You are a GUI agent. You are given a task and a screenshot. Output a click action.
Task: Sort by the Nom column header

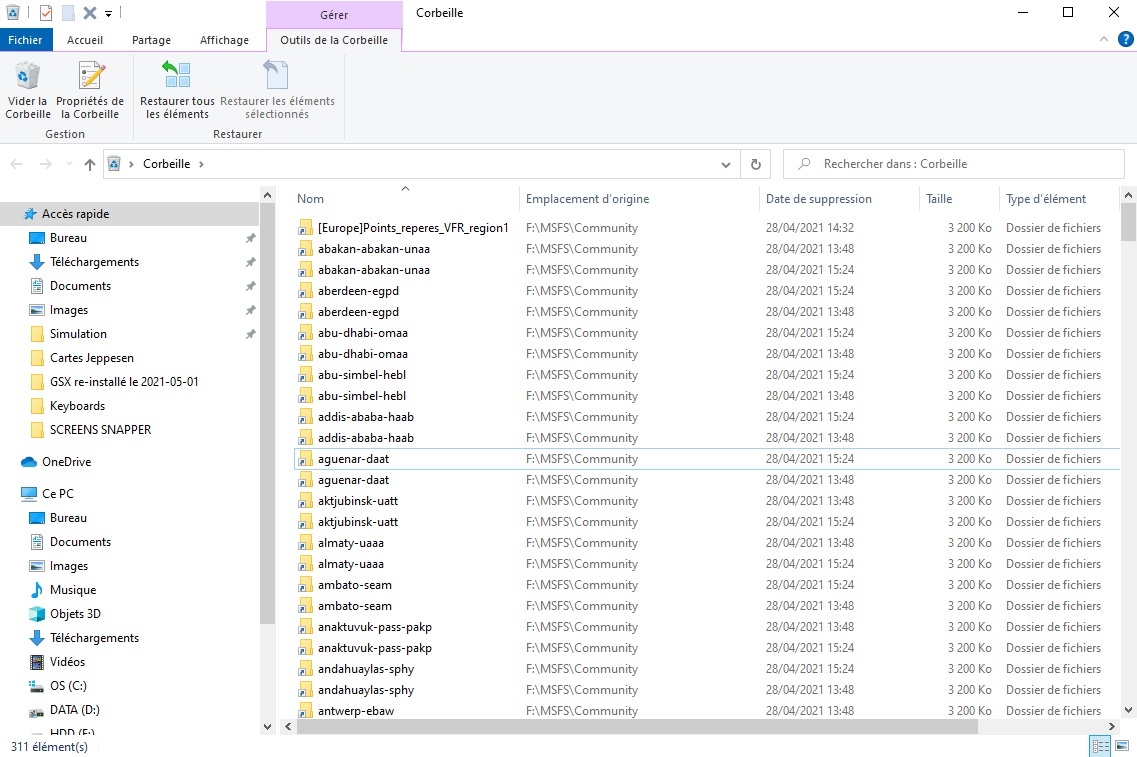tap(406, 199)
